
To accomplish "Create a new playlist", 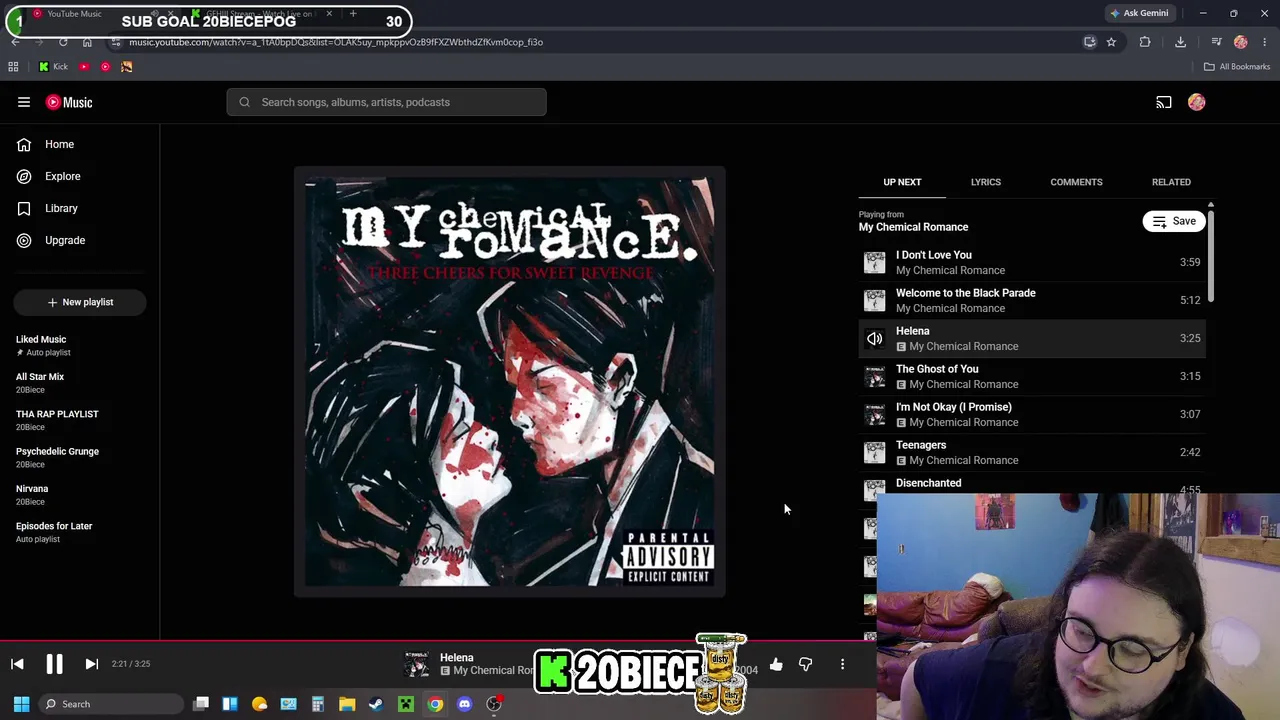I will click(x=80, y=302).
